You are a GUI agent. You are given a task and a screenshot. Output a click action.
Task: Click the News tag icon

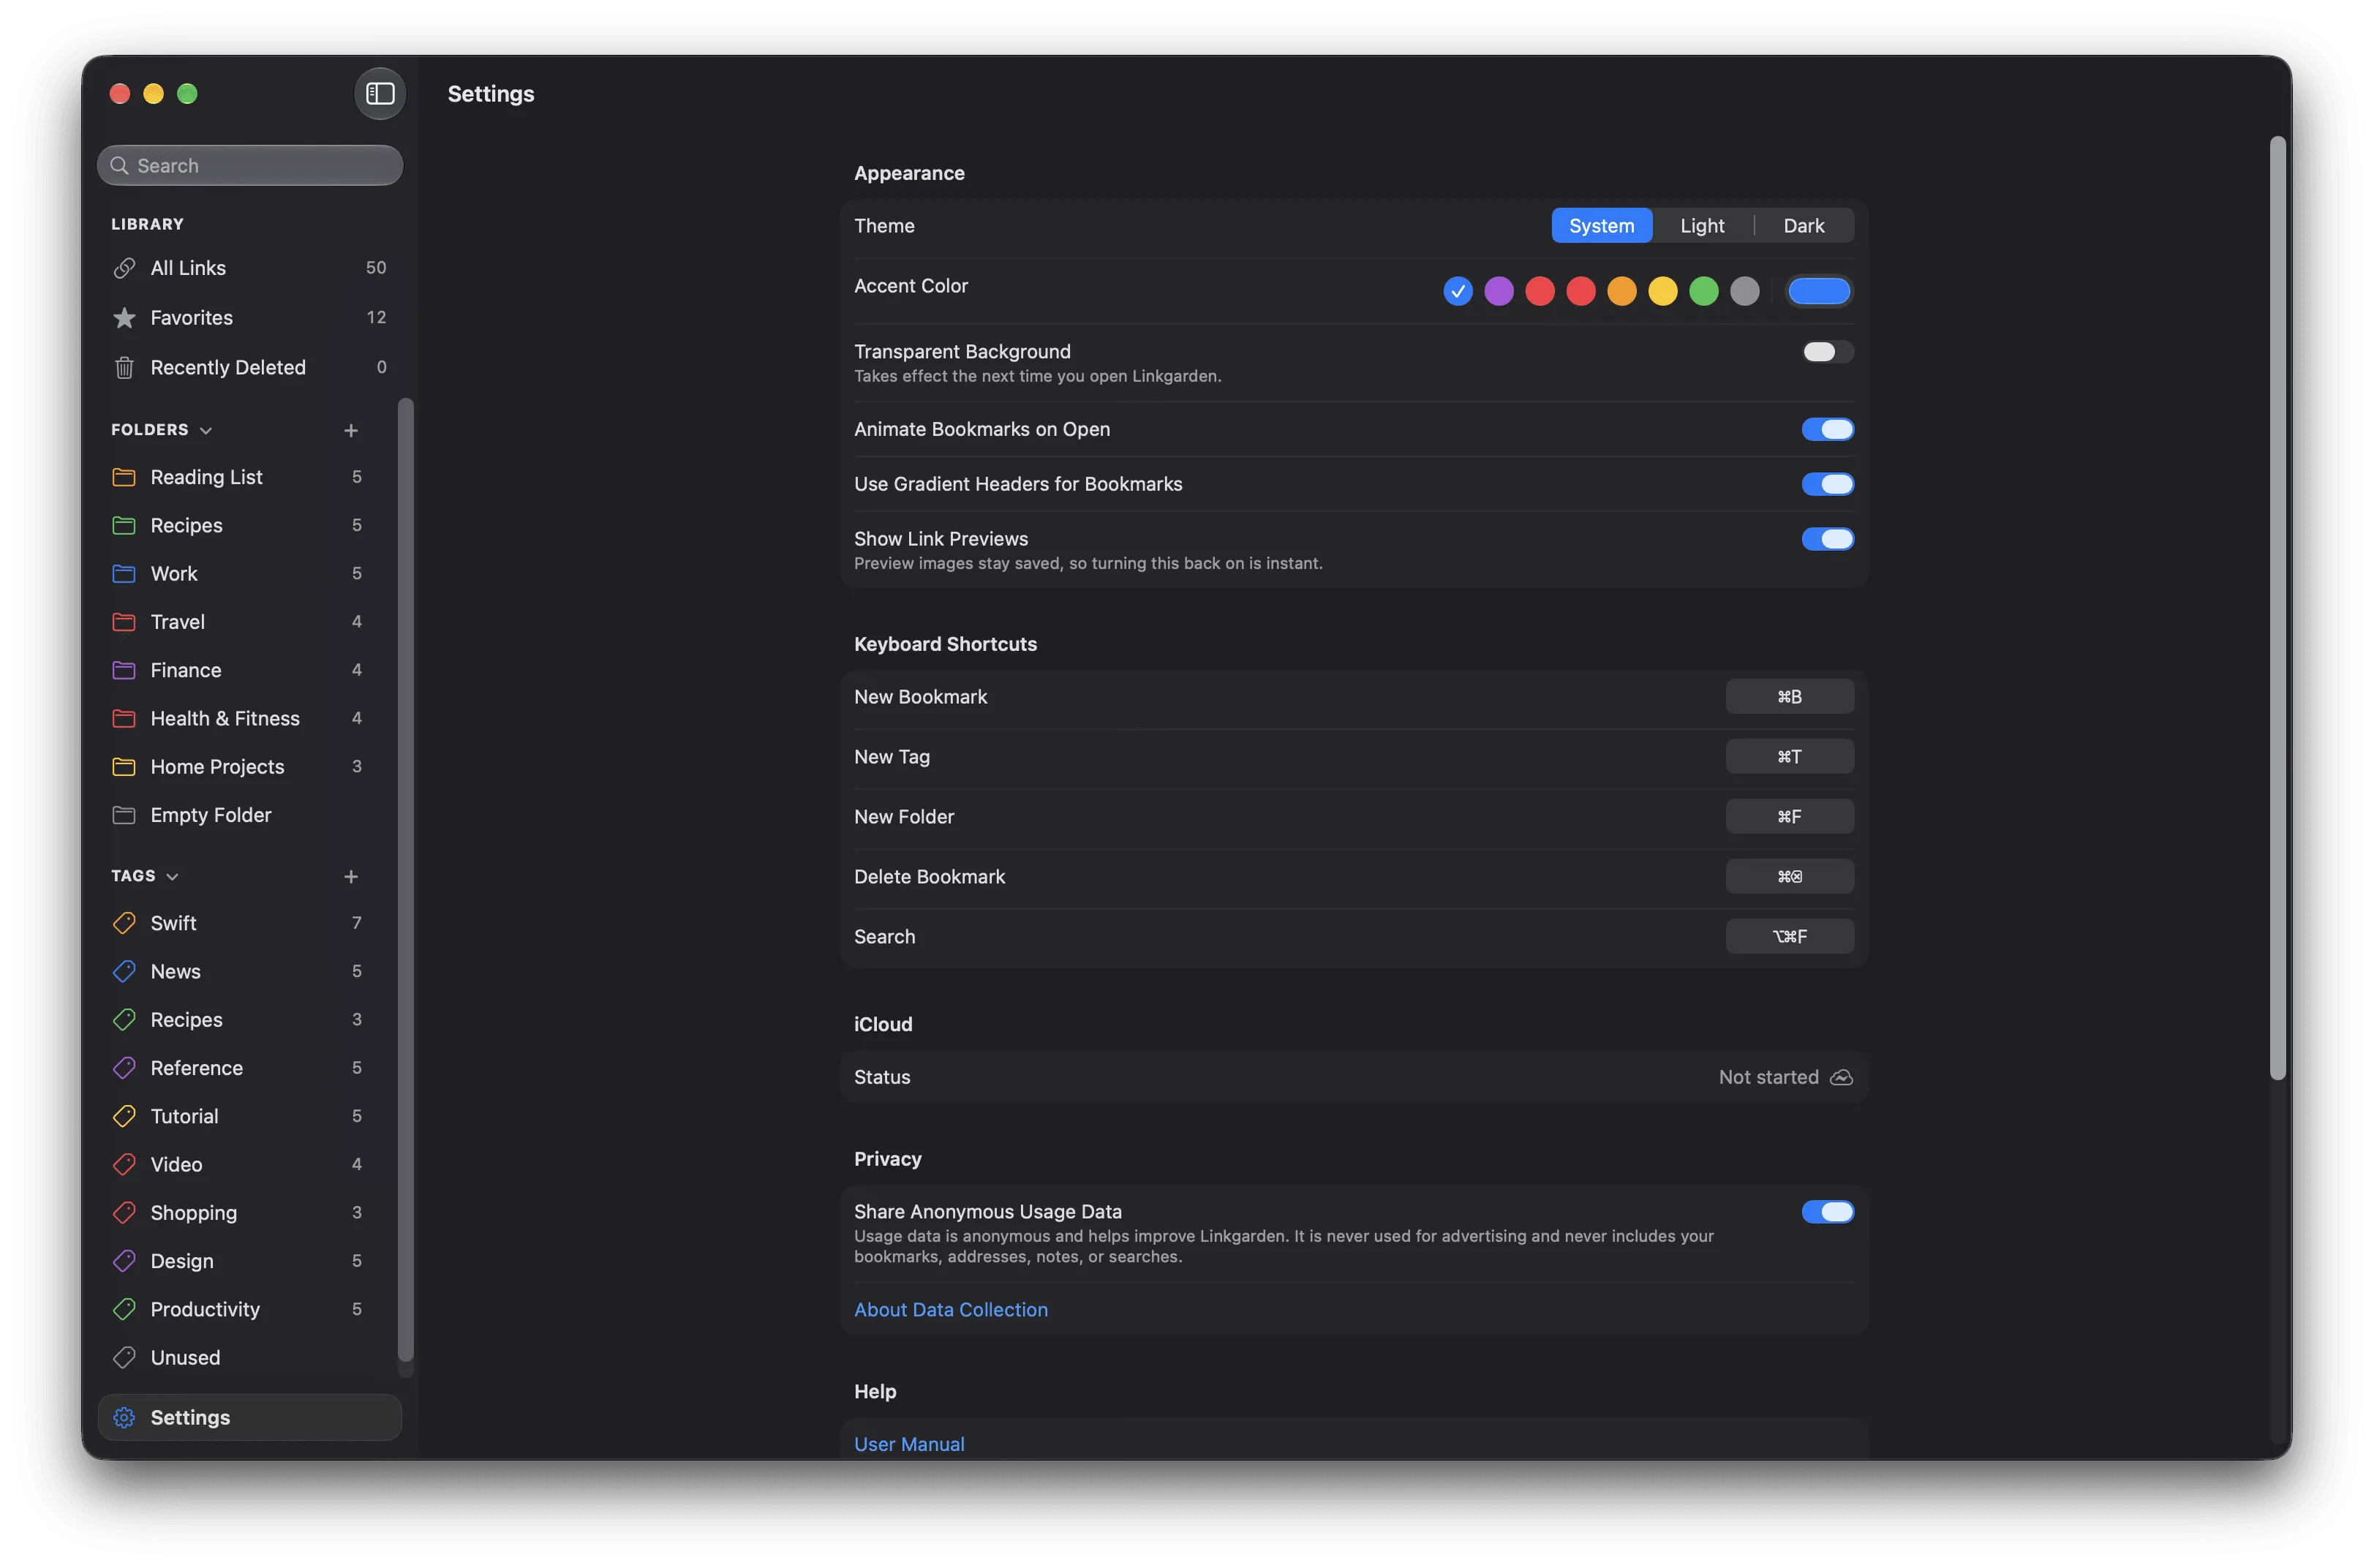[x=124, y=971]
